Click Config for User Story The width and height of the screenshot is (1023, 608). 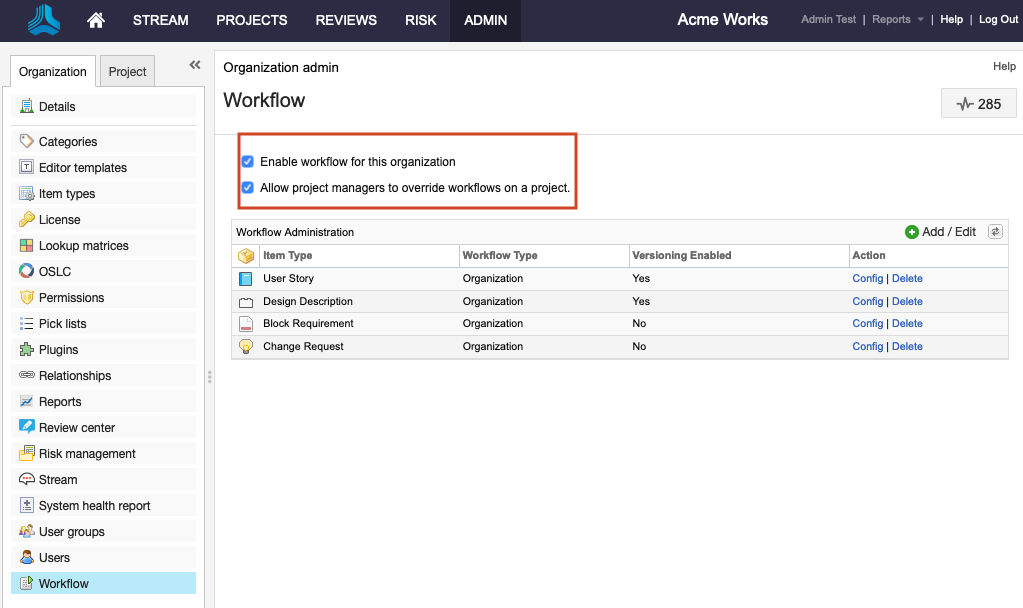[x=868, y=278]
